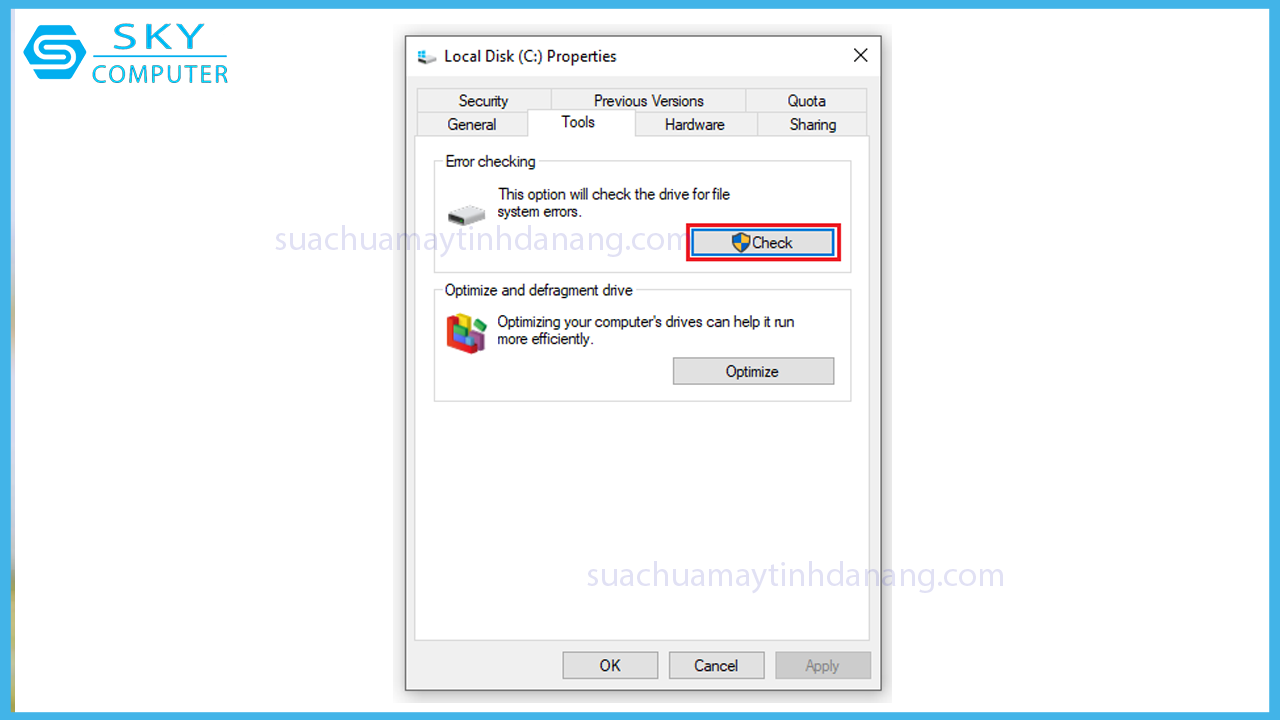The width and height of the screenshot is (1280, 720).
Task: Switch to the Hardware tab
Action: coord(695,124)
